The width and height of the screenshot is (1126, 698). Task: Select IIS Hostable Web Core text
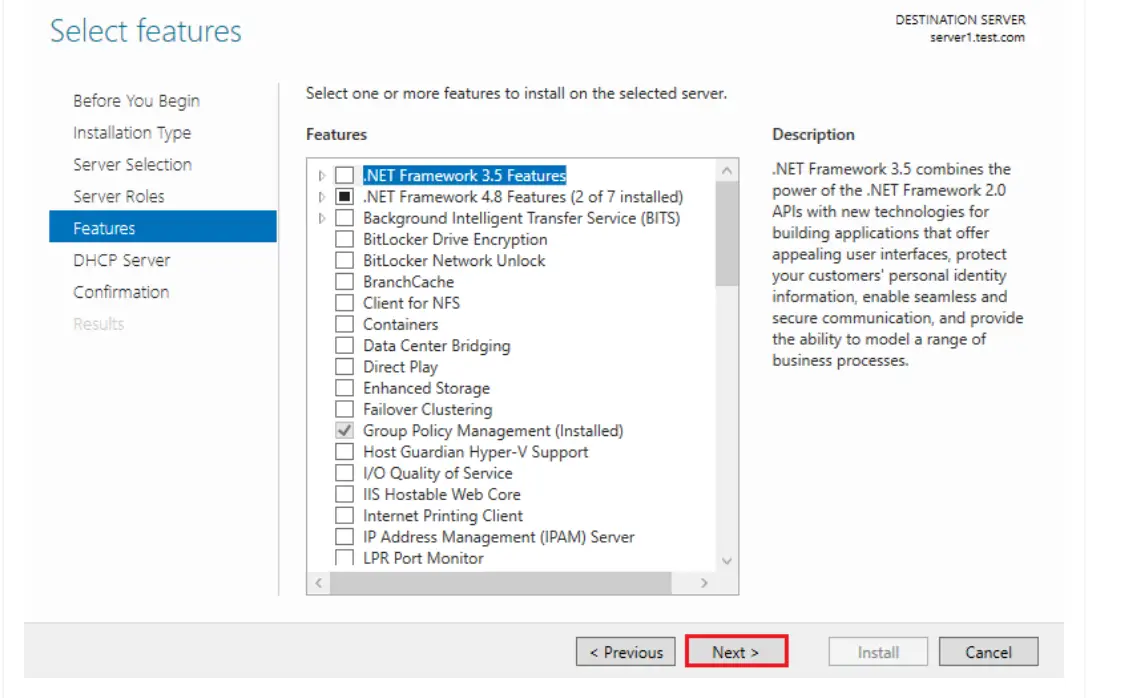tap(442, 494)
